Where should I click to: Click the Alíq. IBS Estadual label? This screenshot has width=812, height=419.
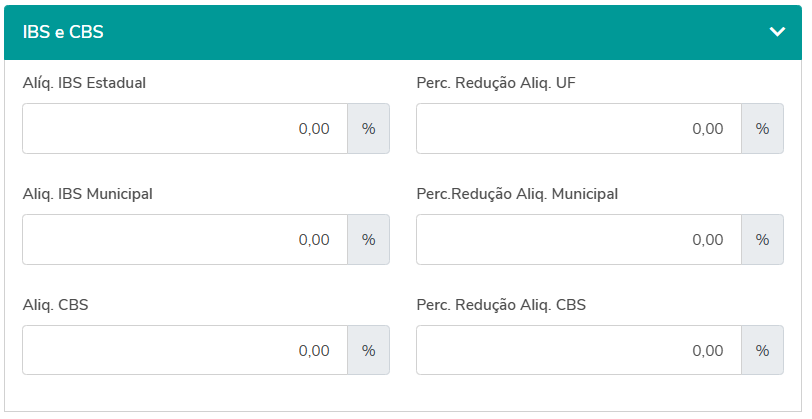click(x=84, y=83)
